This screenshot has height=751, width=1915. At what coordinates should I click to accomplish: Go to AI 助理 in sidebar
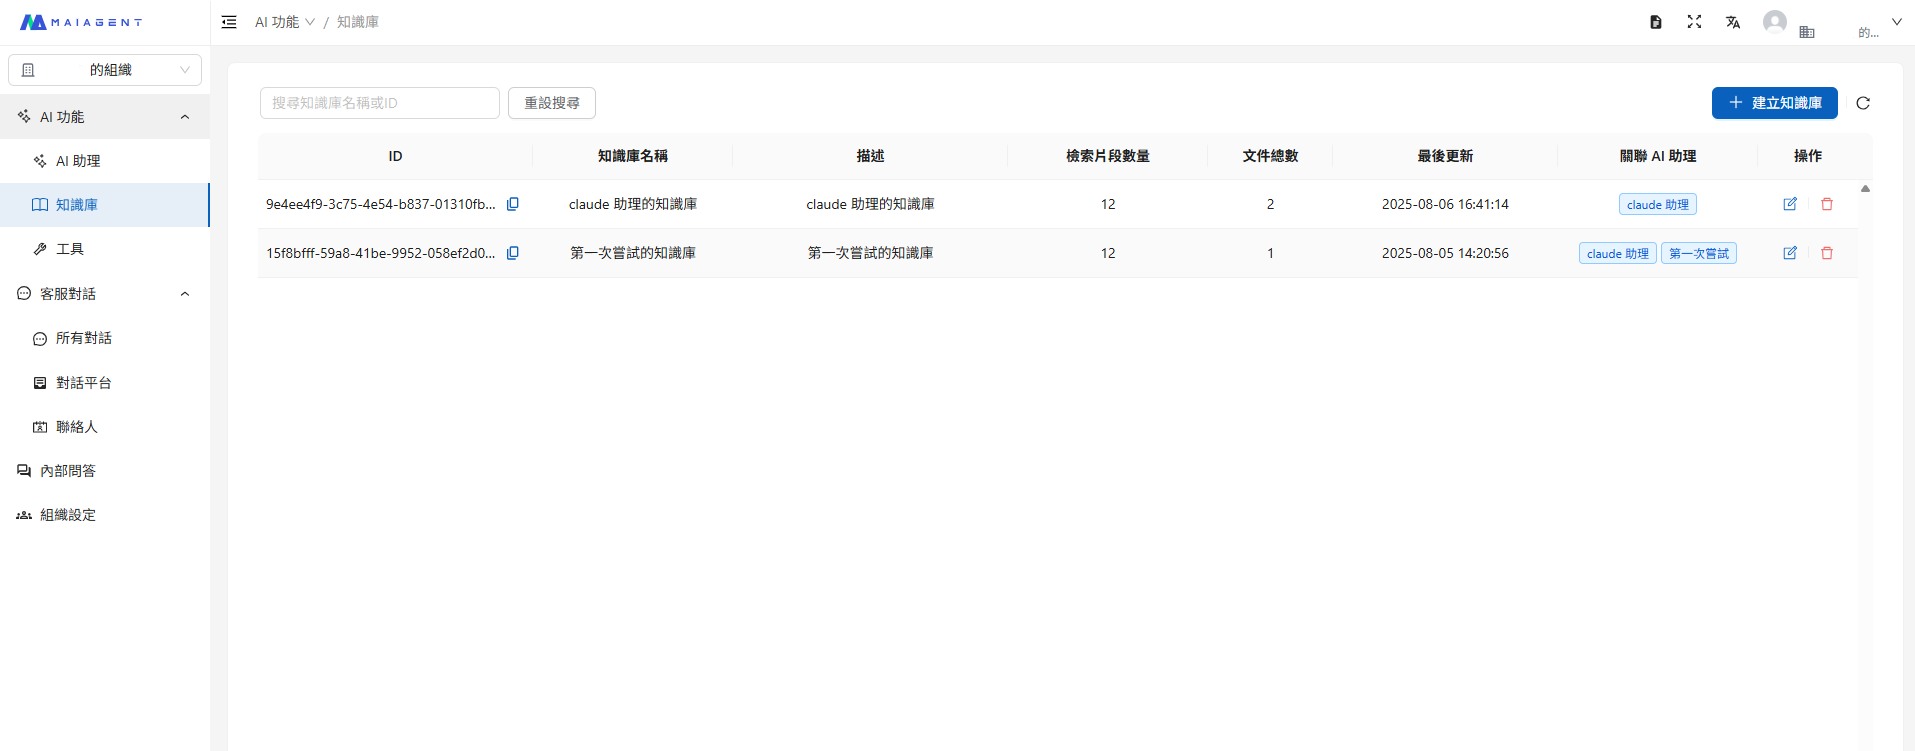[x=78, y=161]
